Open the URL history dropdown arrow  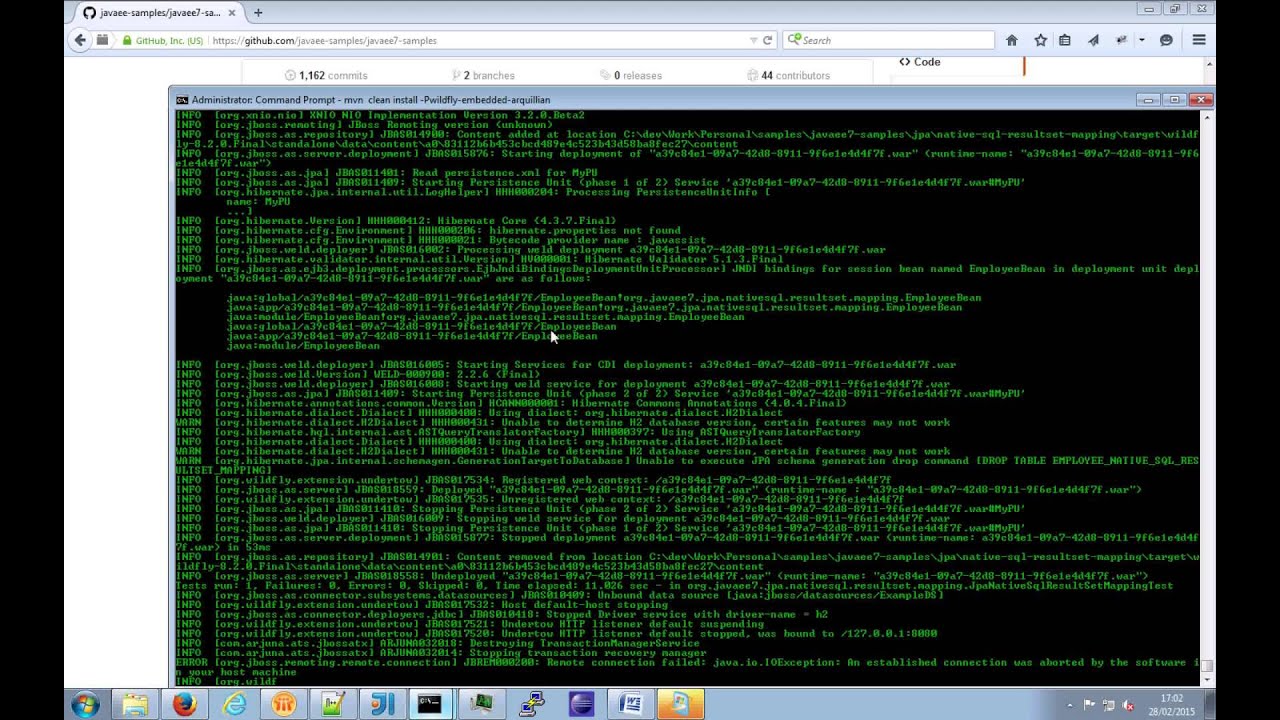click(x=753, y=41)
